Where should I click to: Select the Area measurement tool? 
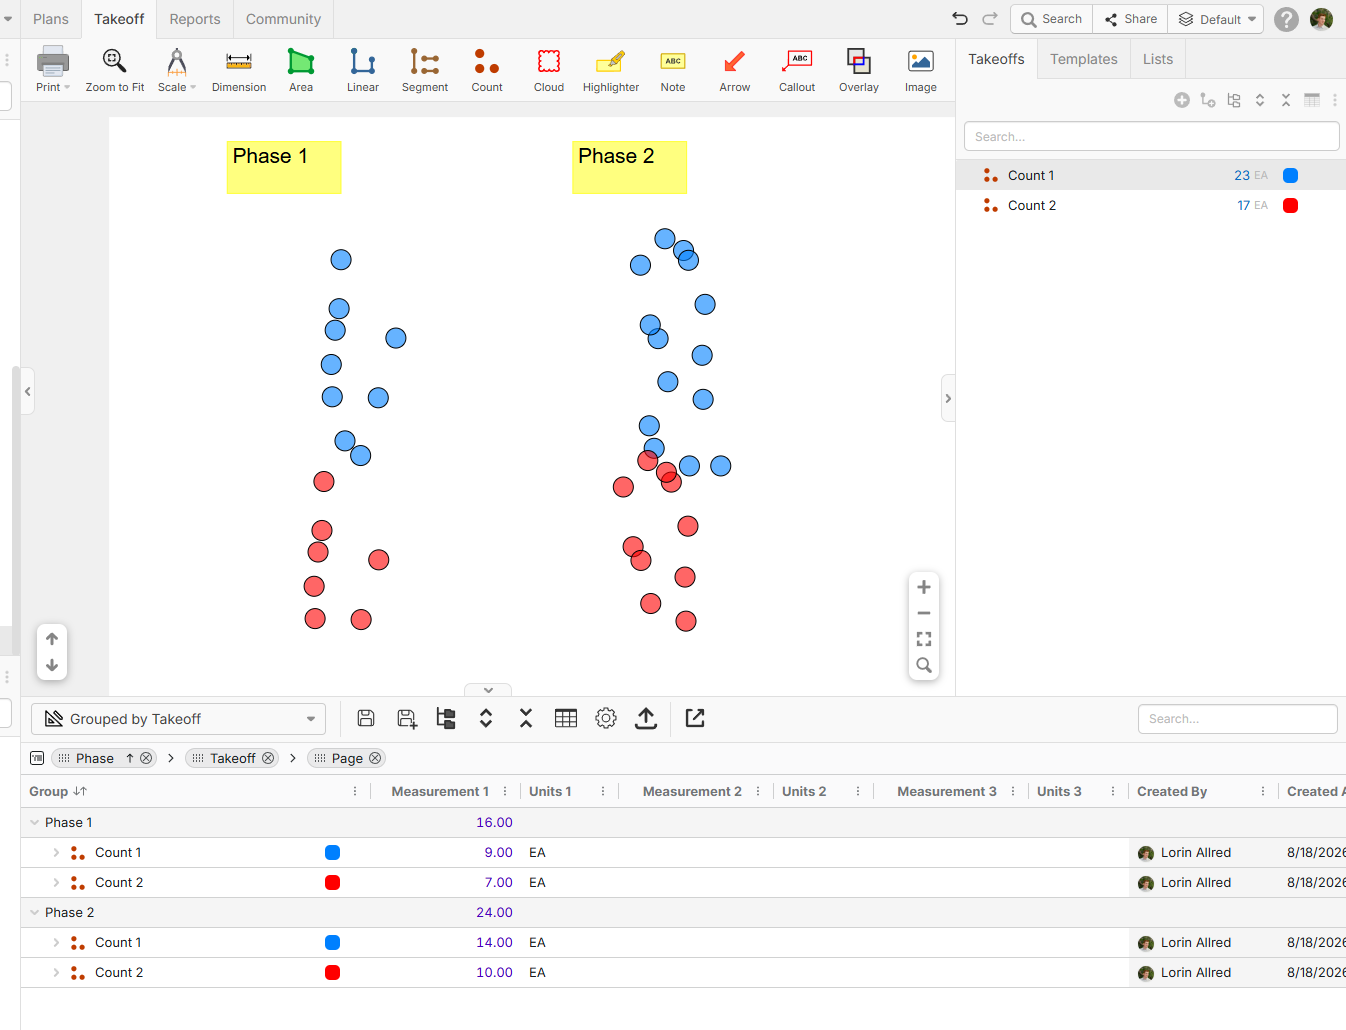pos(301,70)
